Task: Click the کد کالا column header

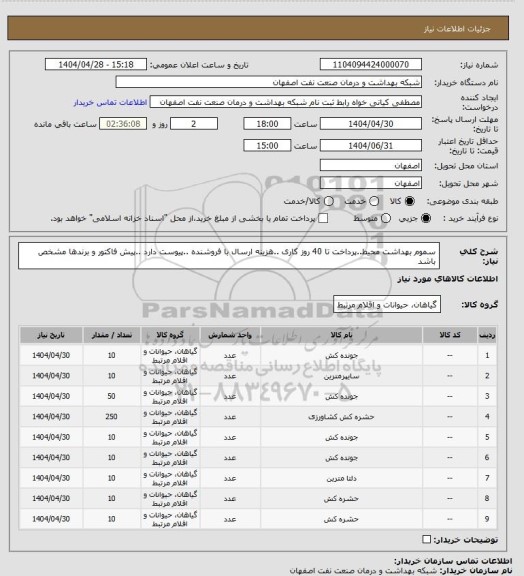Action: coord(450,335)
